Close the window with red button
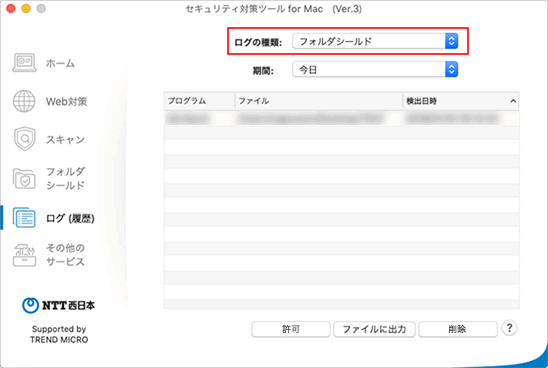 tap(11, 8)
